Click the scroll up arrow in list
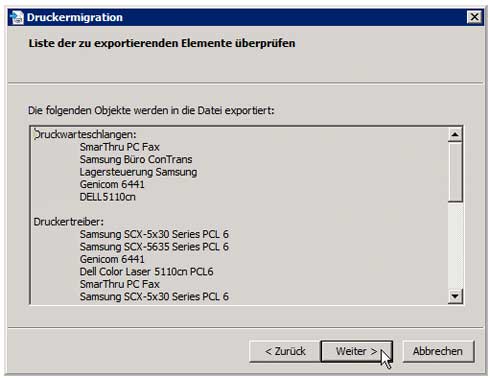Viewport: 490px width, 378px height. coord(455,135)
